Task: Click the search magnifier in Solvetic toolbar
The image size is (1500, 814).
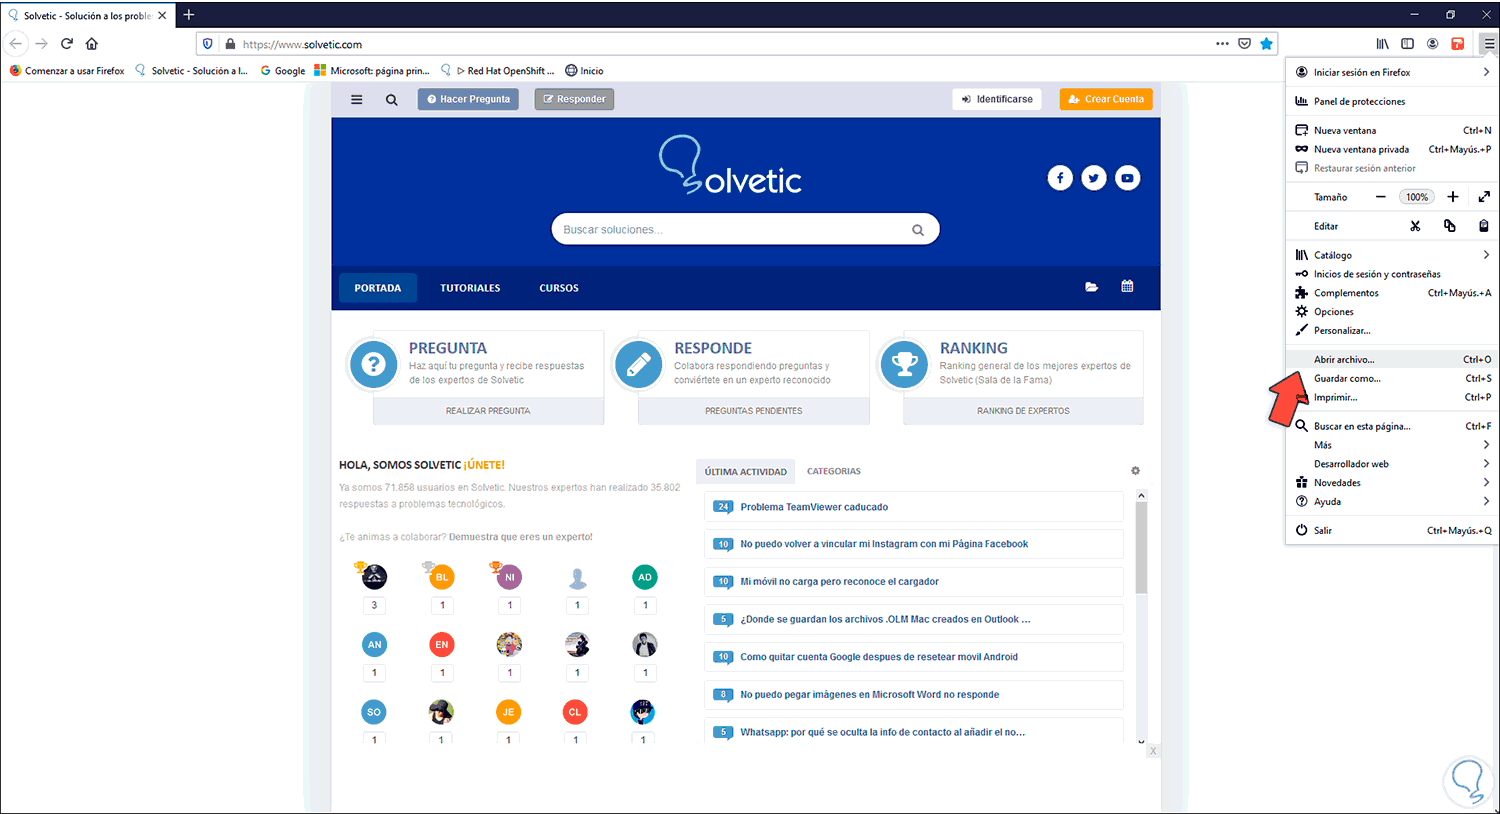Action: [x=392, y=99]
